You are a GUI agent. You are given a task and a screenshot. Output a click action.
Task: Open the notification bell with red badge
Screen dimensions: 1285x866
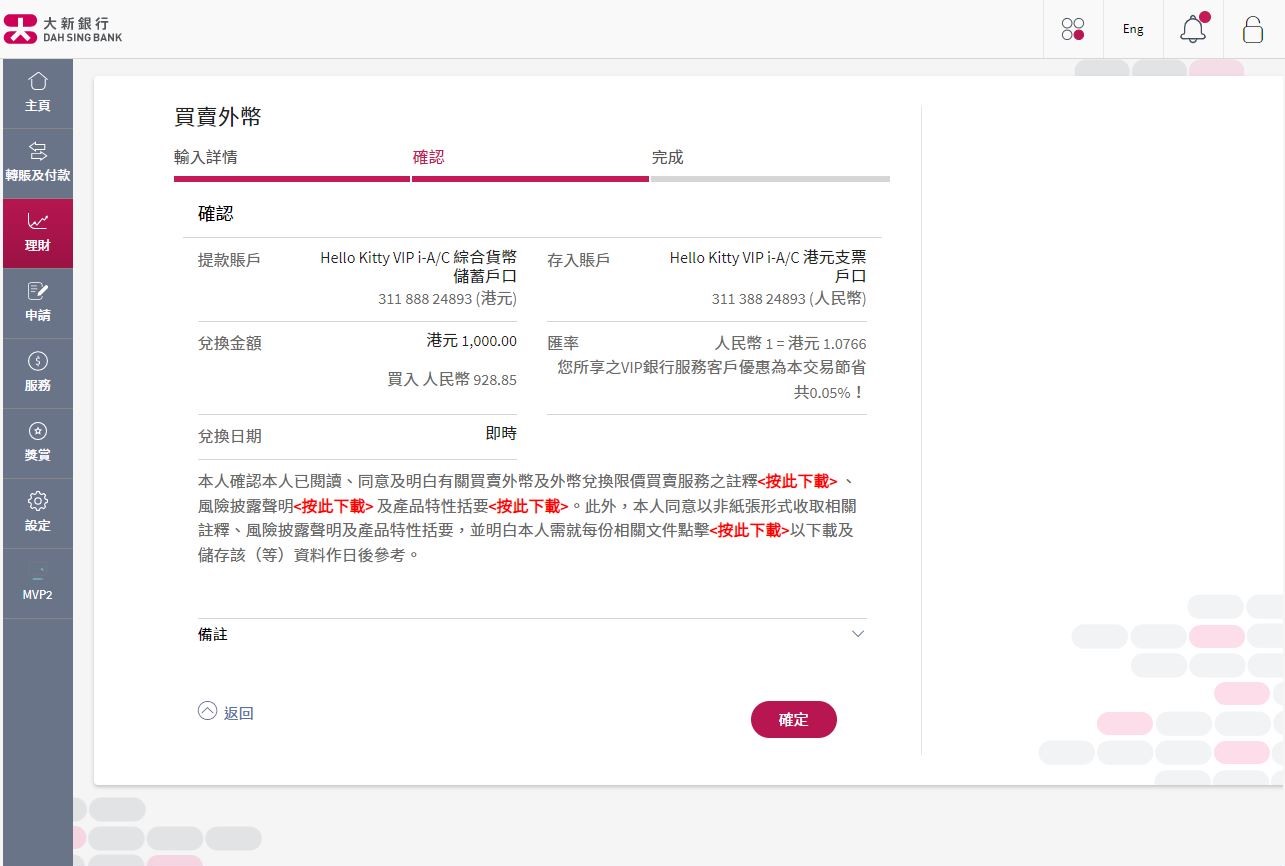click(1192, 29)
